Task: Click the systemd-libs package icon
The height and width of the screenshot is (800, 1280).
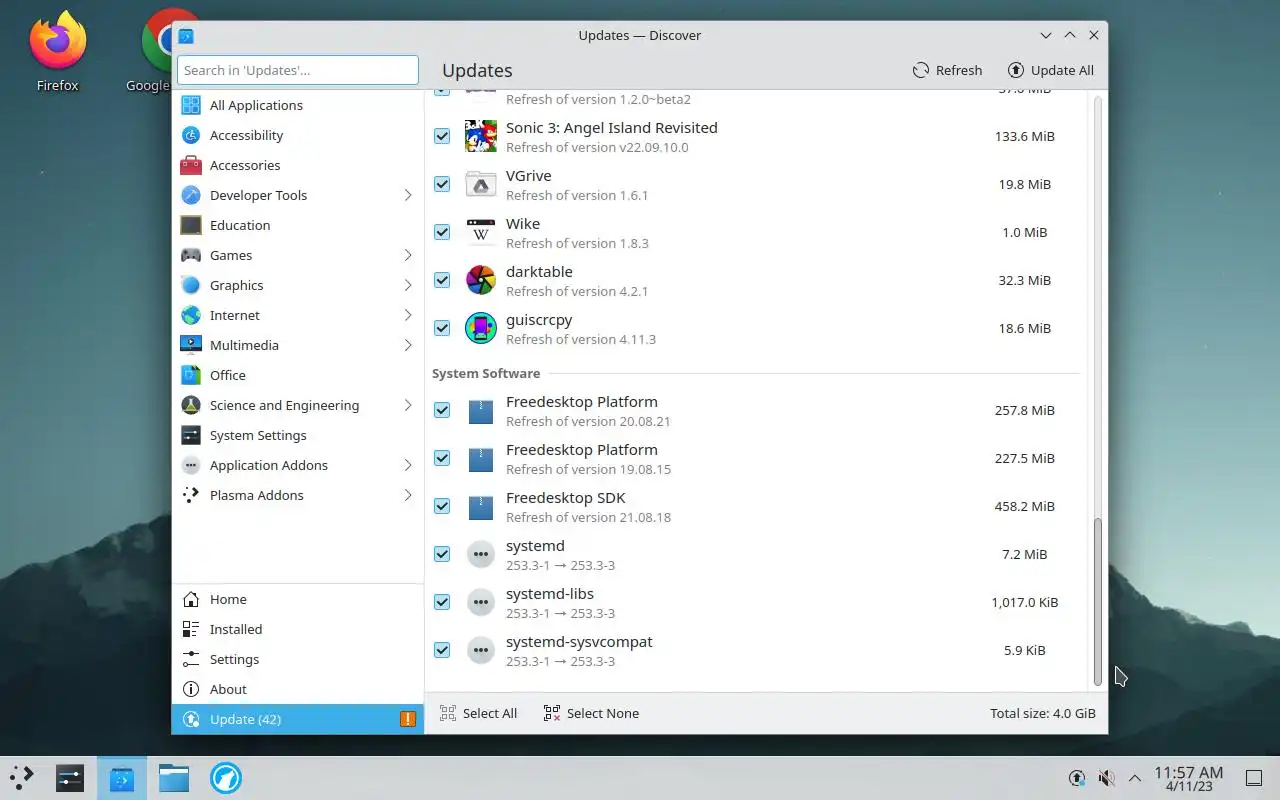Action: 481,602
